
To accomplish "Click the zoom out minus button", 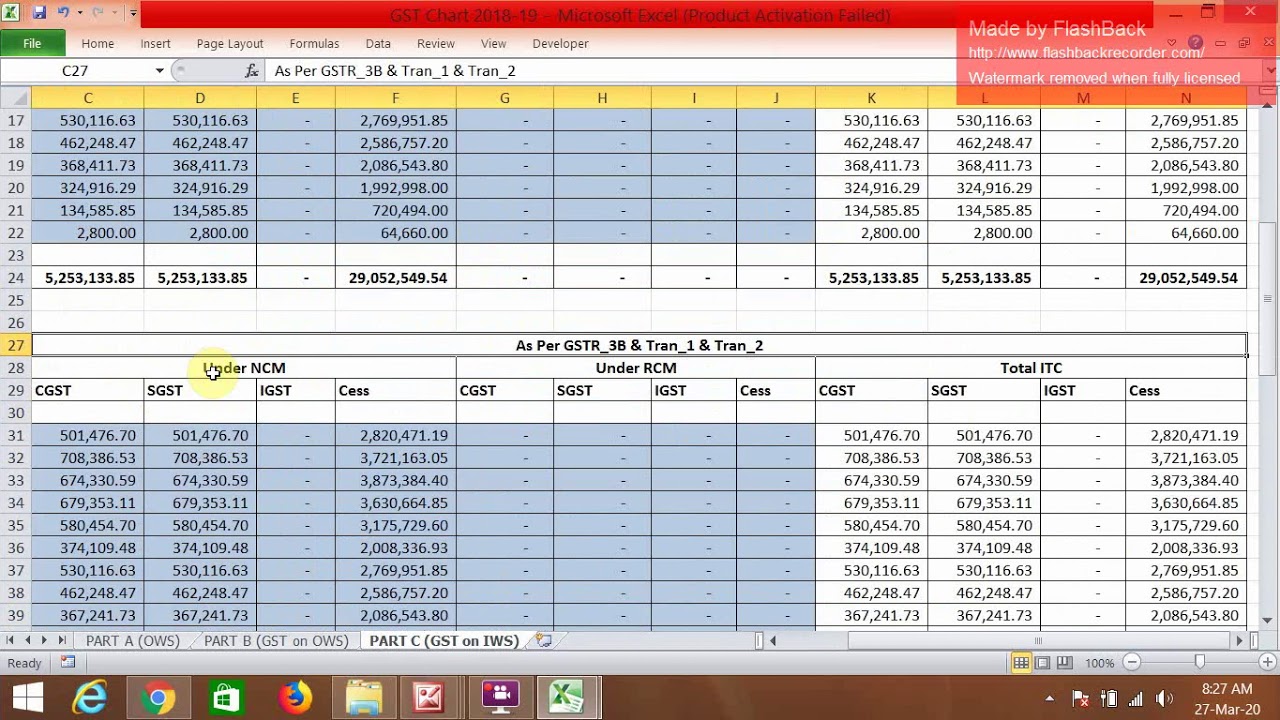I will pyautogui.click(x=1132, y=662).
